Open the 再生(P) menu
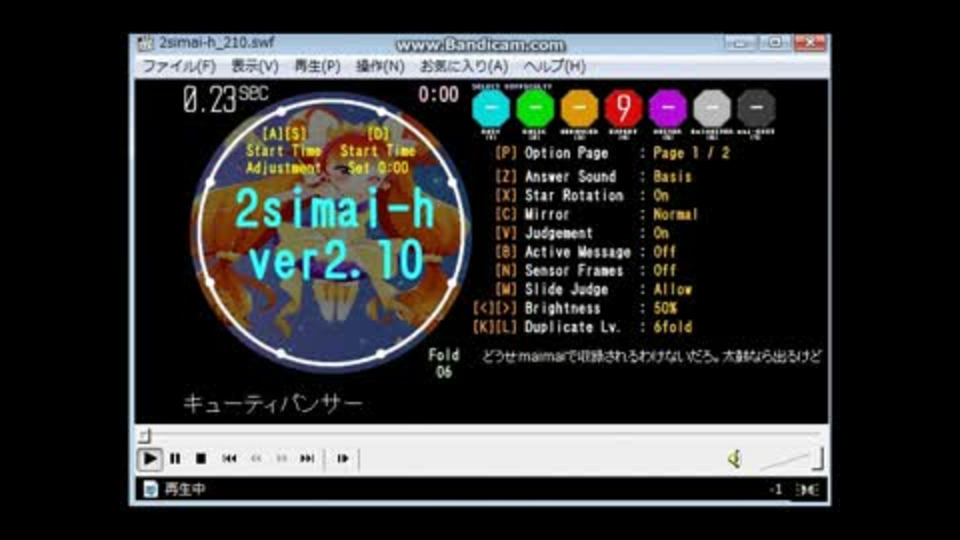 click(317, 66)
